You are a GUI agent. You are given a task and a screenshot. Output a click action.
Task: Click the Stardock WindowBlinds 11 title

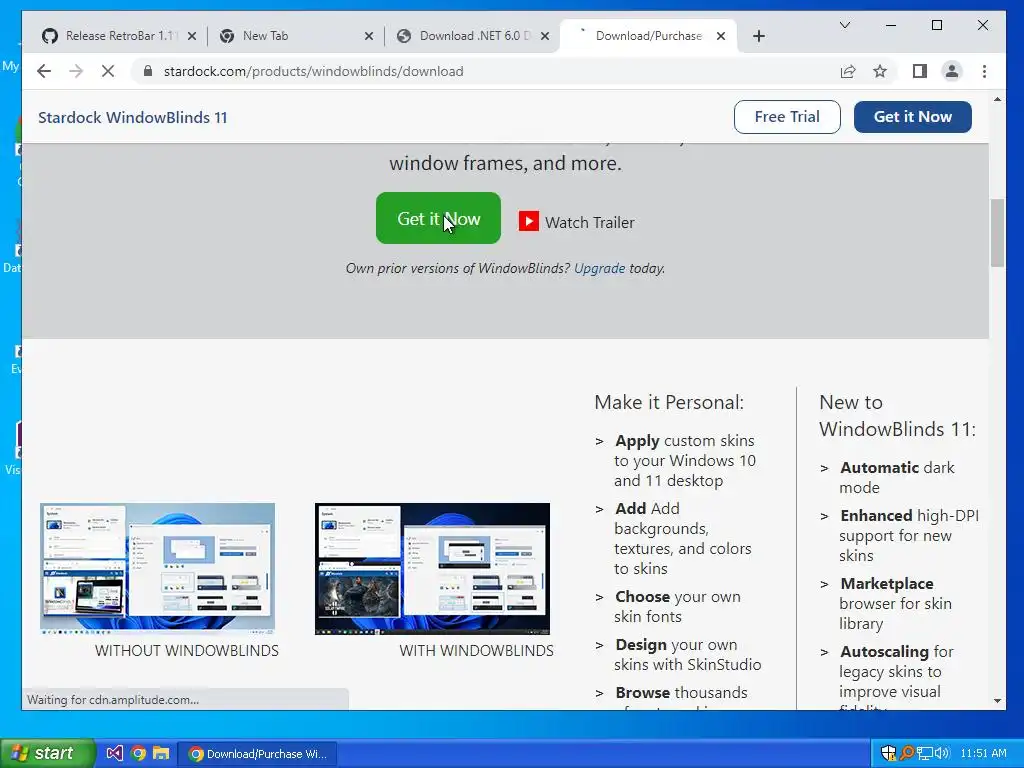pyautogui.click(x=133, y=118)
